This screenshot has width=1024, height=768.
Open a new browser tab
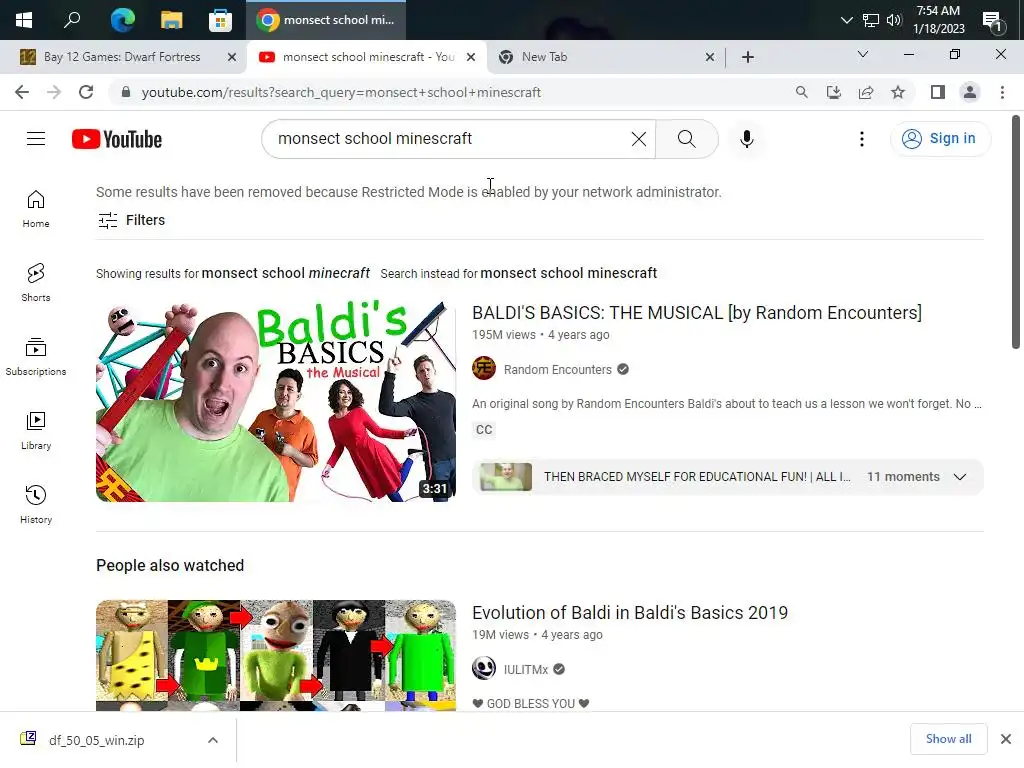(748, 57)
